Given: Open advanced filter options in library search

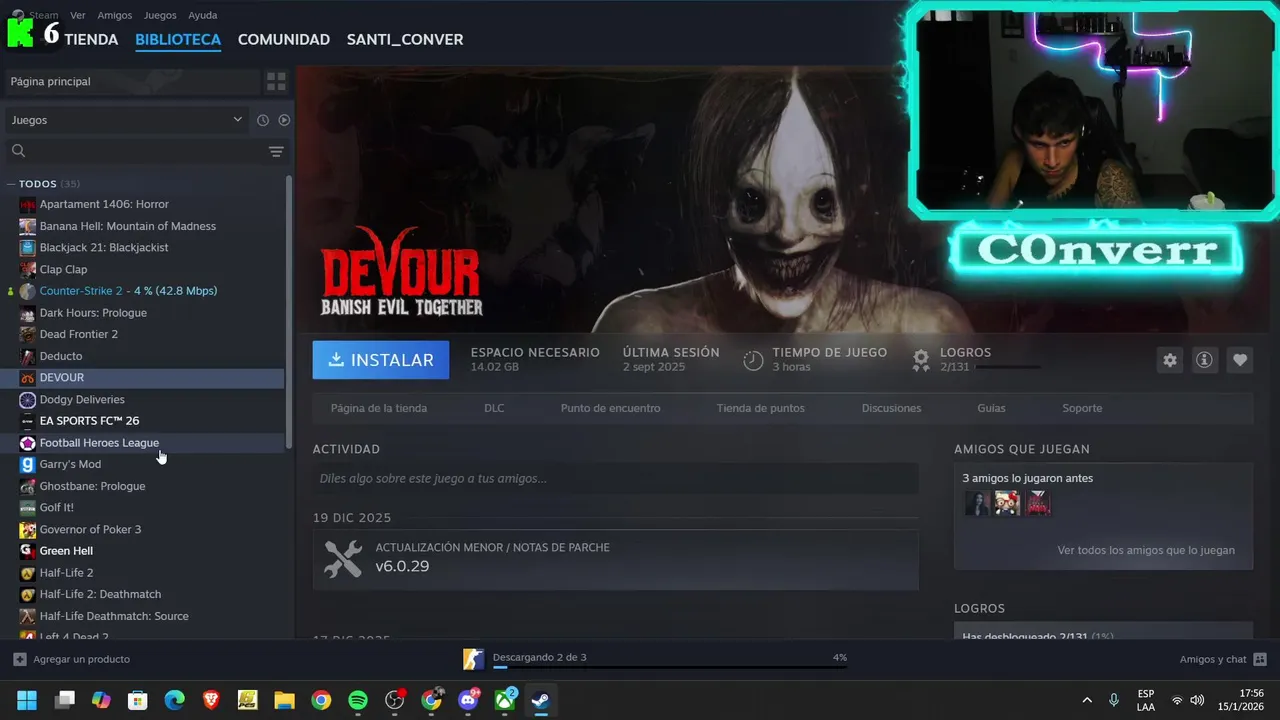Looking at the screenshot, I should (276, 151).
